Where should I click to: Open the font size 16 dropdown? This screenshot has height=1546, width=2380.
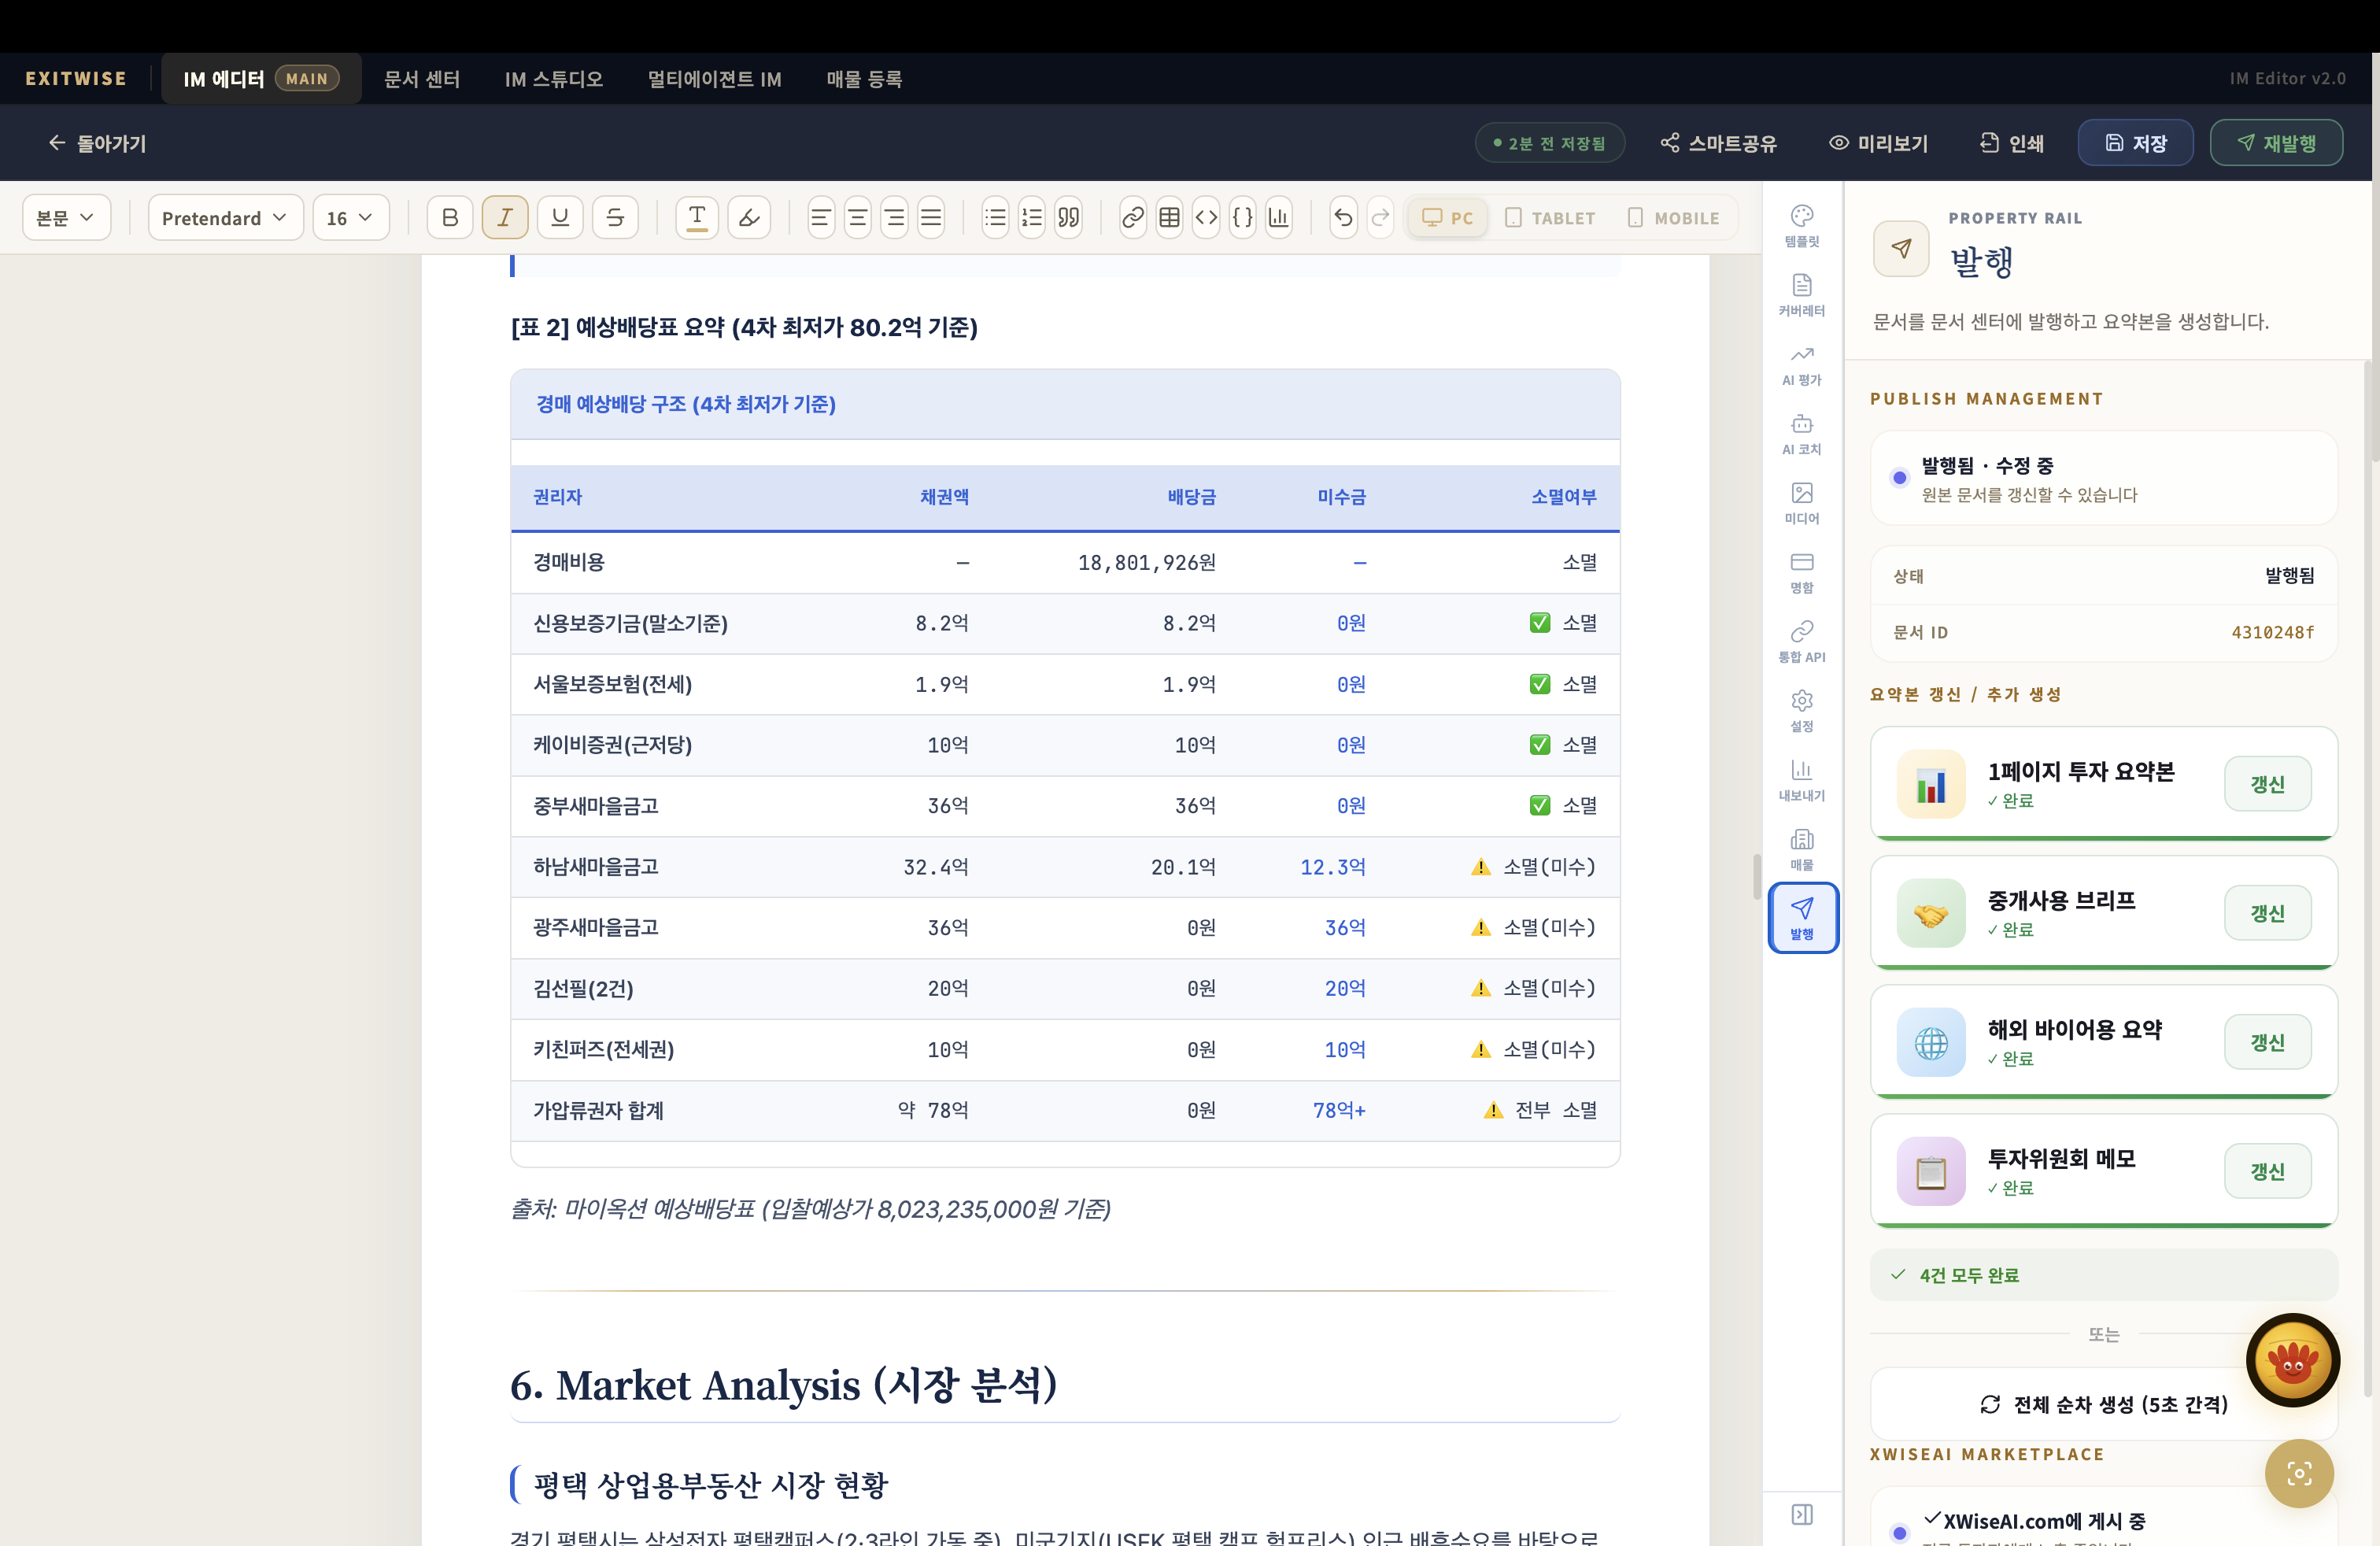350,218
